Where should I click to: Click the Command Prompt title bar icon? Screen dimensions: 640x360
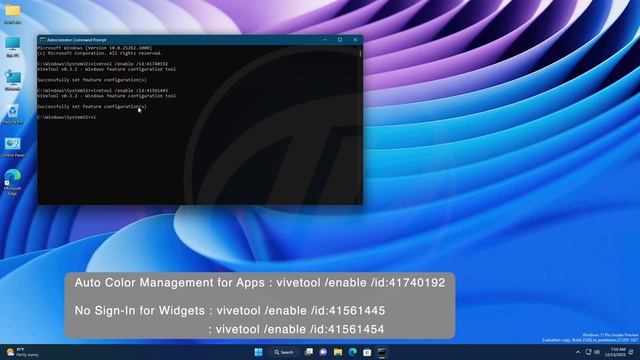coord(42,40)
